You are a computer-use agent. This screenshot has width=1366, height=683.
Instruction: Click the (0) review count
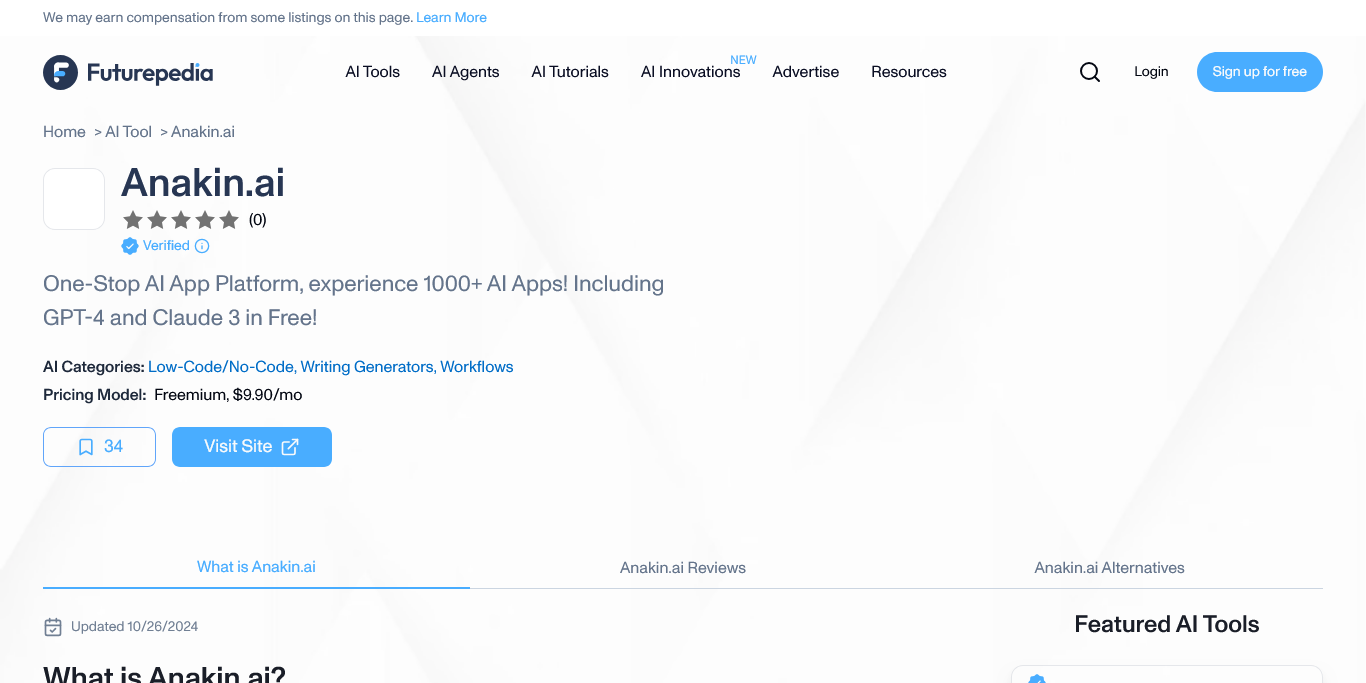258,220
